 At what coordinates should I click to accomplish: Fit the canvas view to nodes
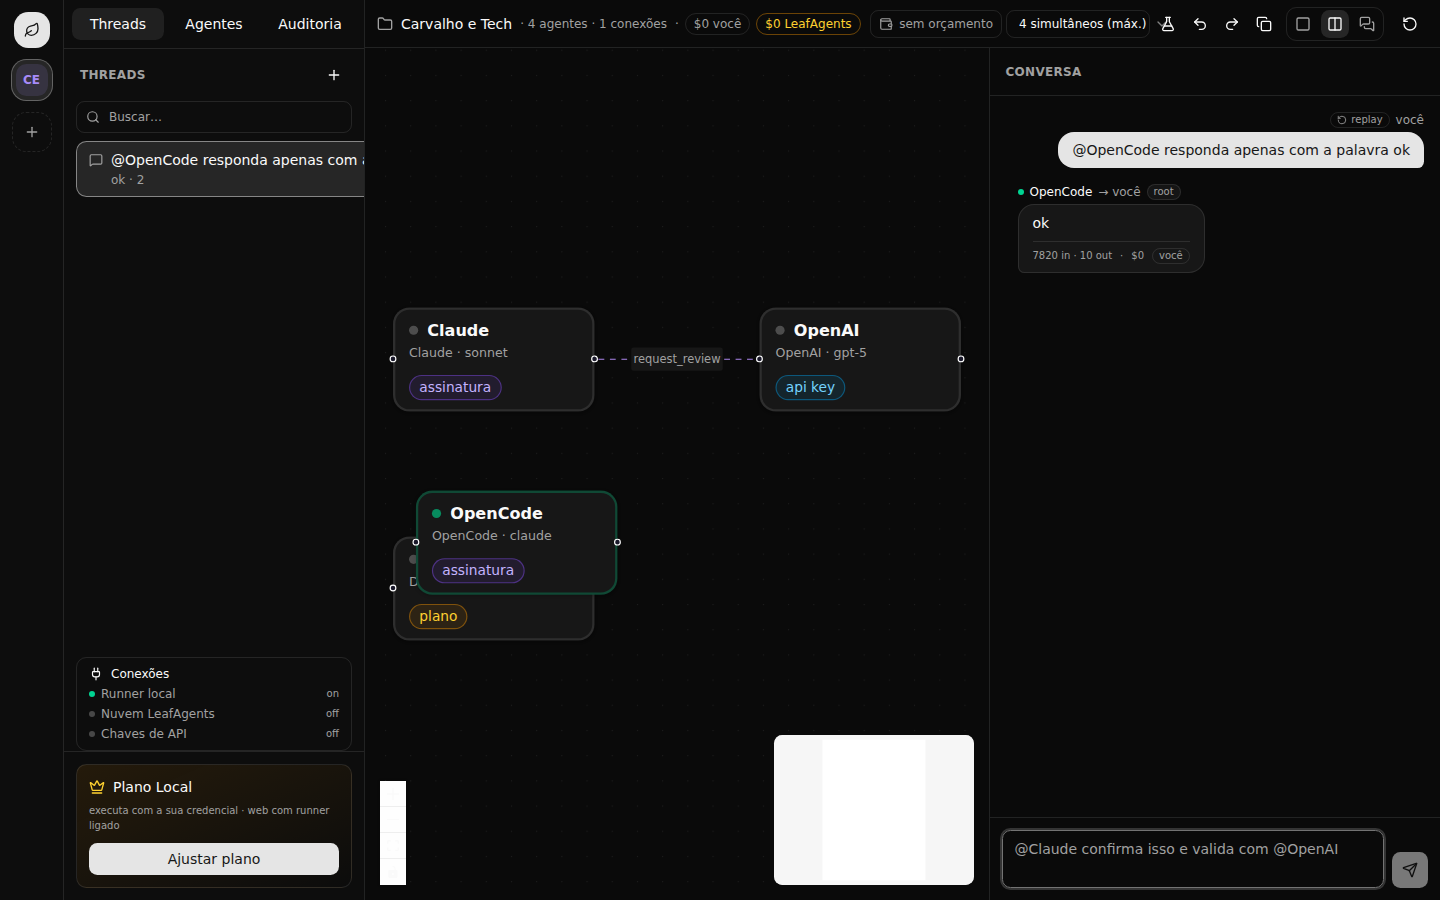(393, 846)
